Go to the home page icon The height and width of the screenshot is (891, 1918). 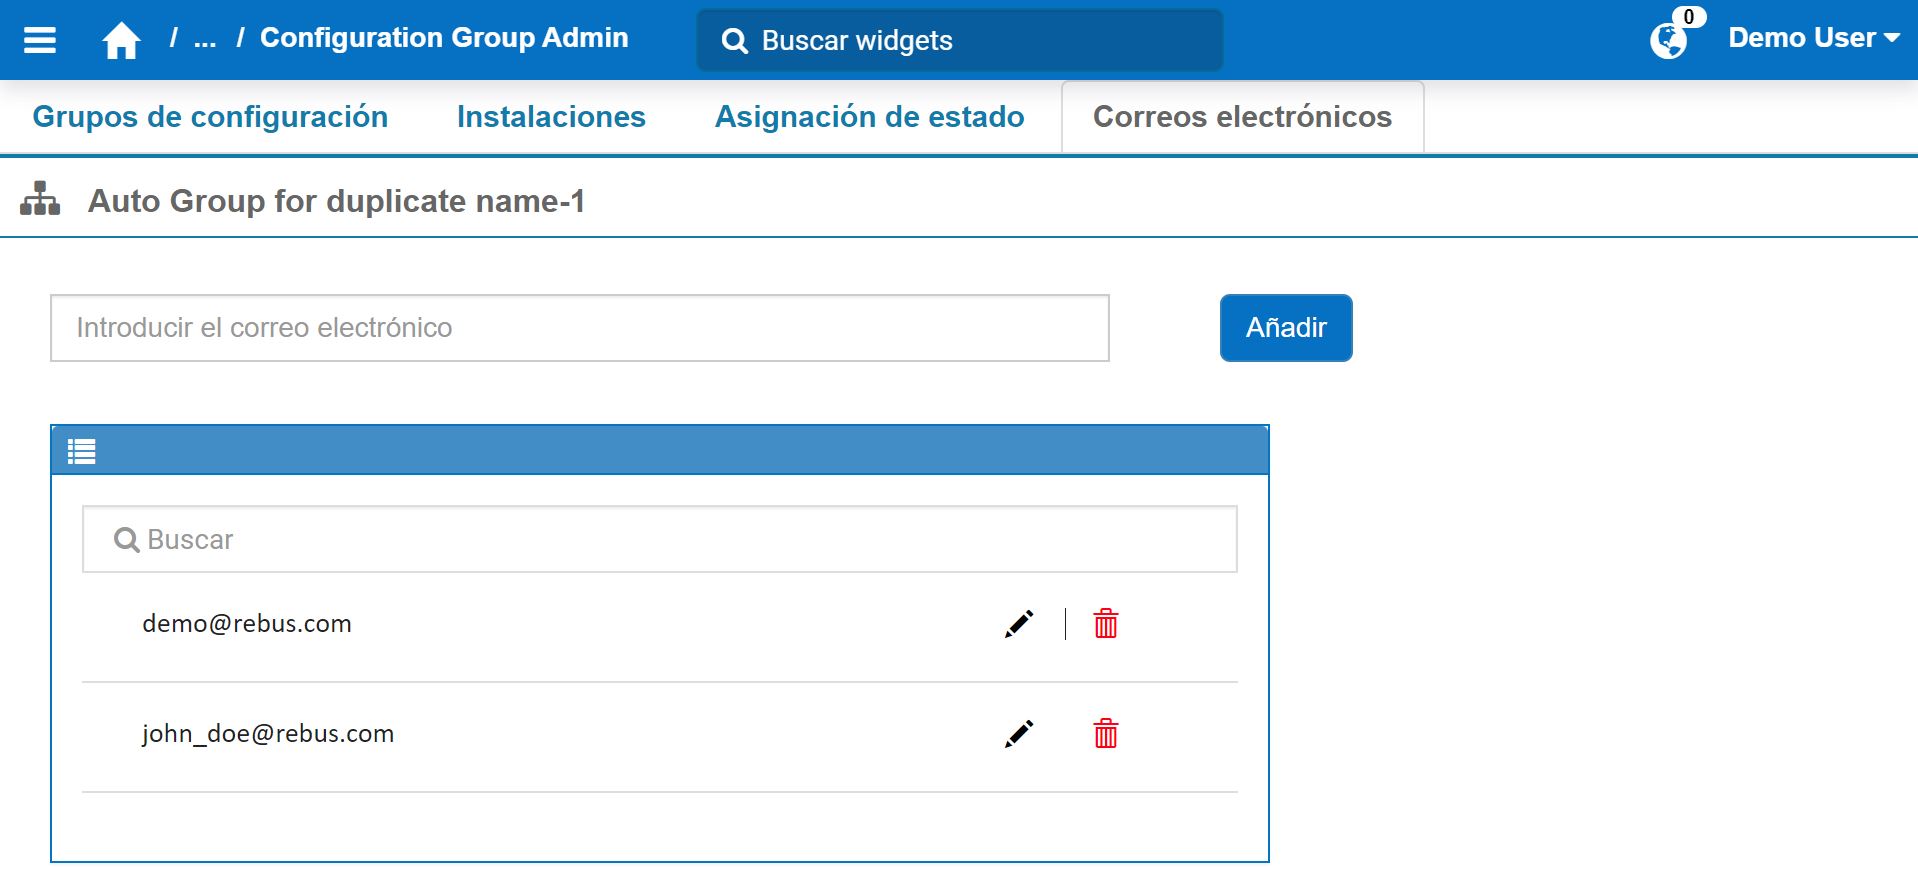pyautogui.click(x=121, y=41)
